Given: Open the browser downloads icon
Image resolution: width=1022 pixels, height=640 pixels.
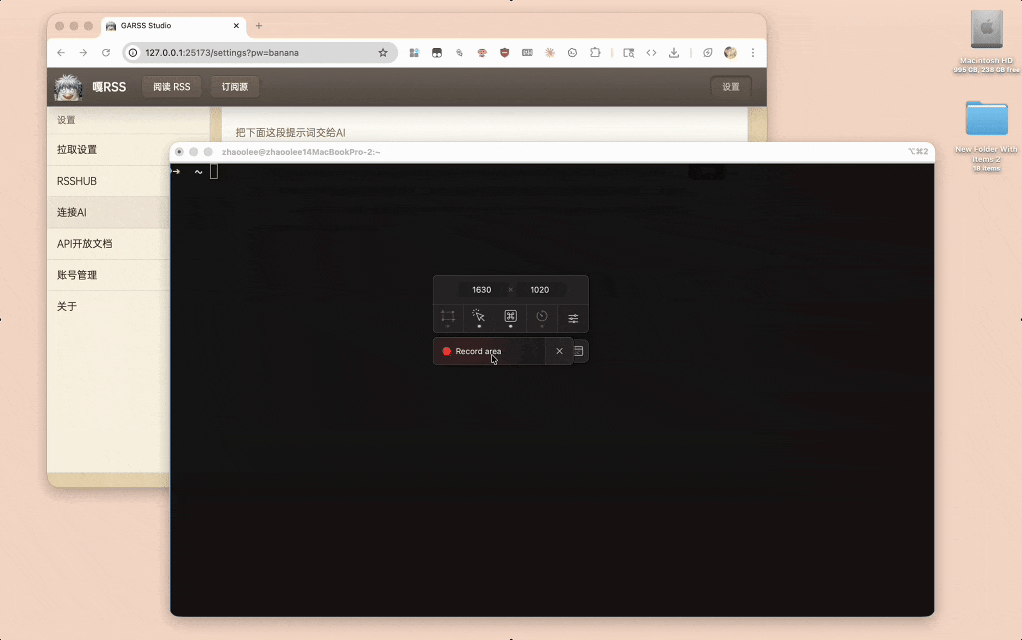Looking at the screenshot, I should click(674, 53).
